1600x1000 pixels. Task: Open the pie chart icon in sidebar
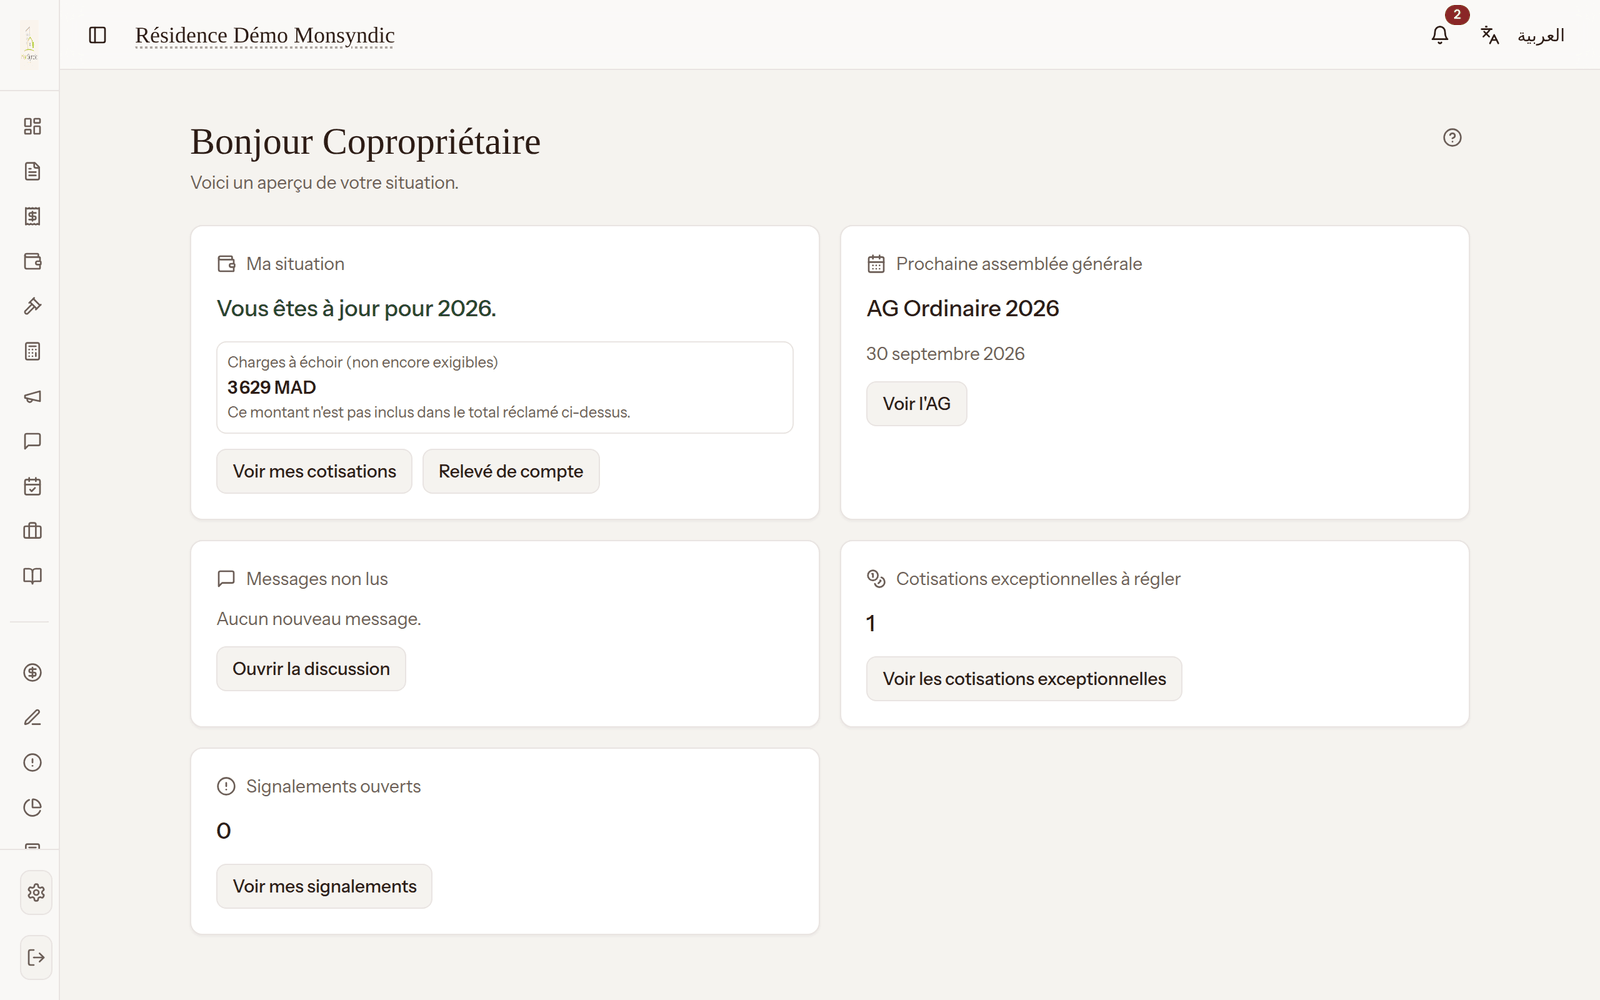32,807
